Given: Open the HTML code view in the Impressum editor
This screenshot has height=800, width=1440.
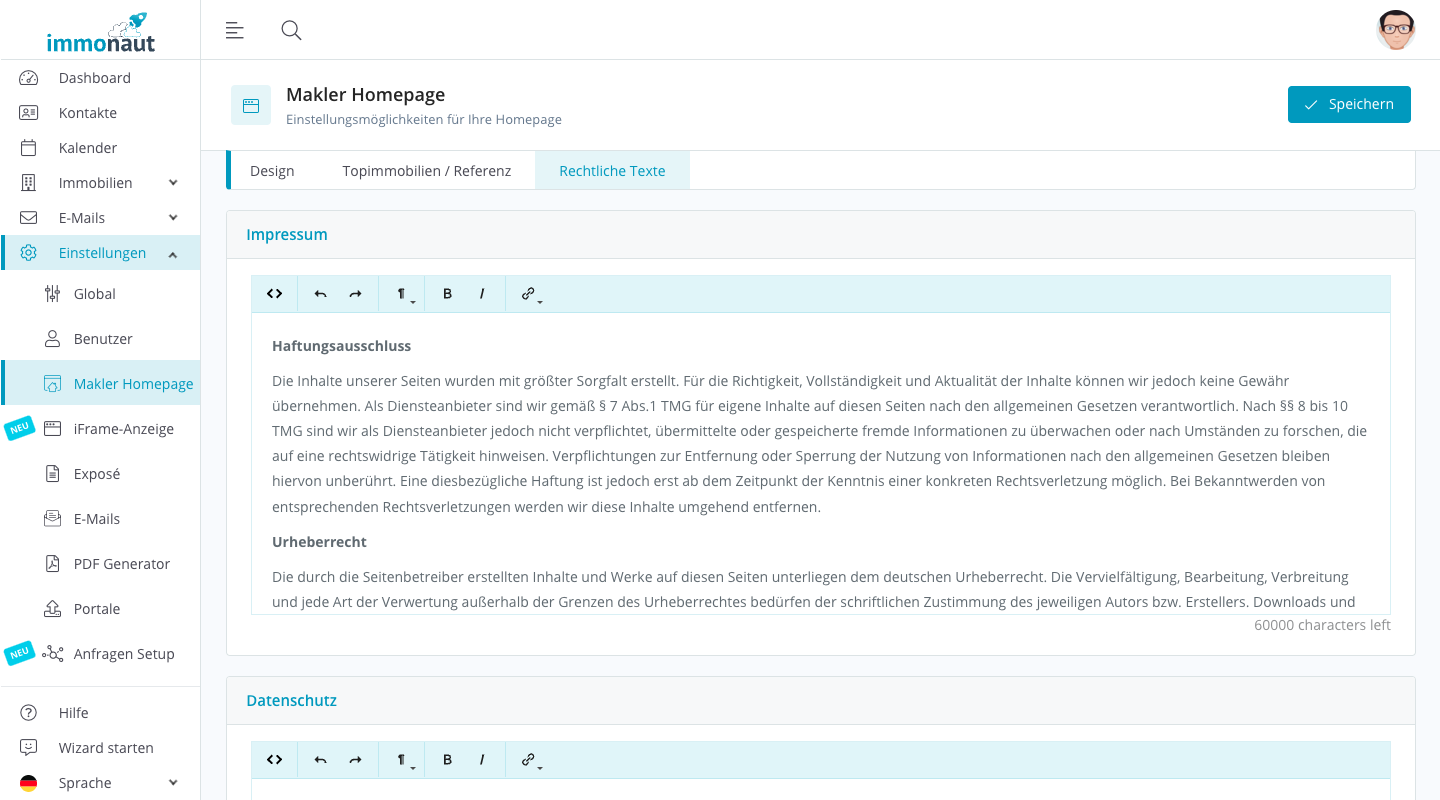Looking at the screenshot, I should click(274, 293).
